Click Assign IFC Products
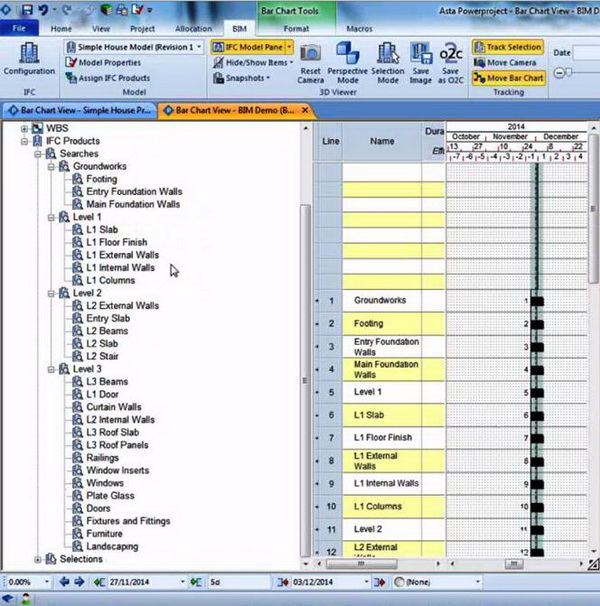Viewport: 600px width, 606px height. (107, 78)
